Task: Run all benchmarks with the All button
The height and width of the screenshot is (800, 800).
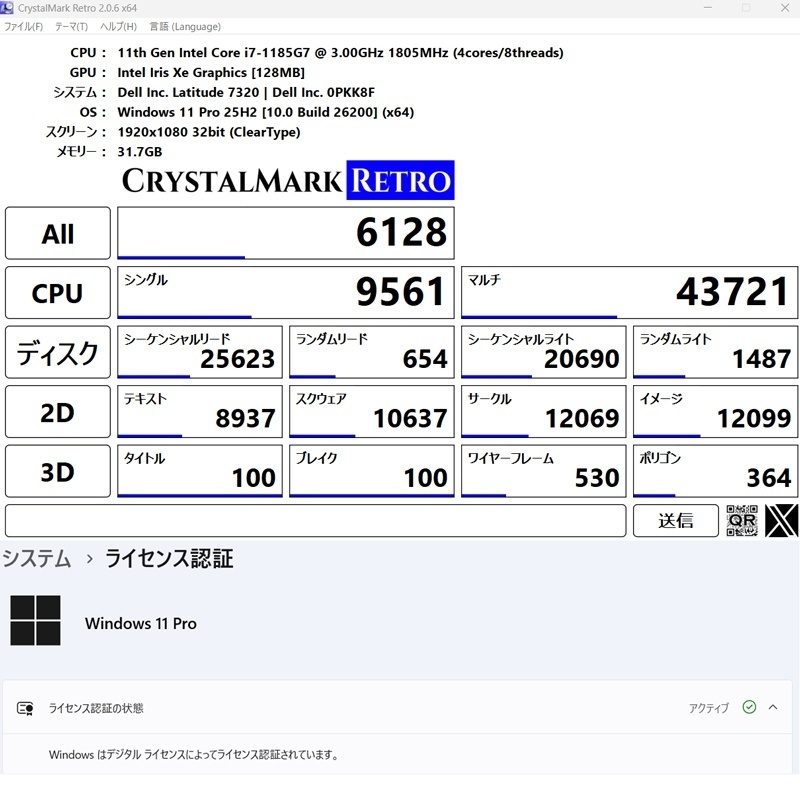Action: [58, 233]
